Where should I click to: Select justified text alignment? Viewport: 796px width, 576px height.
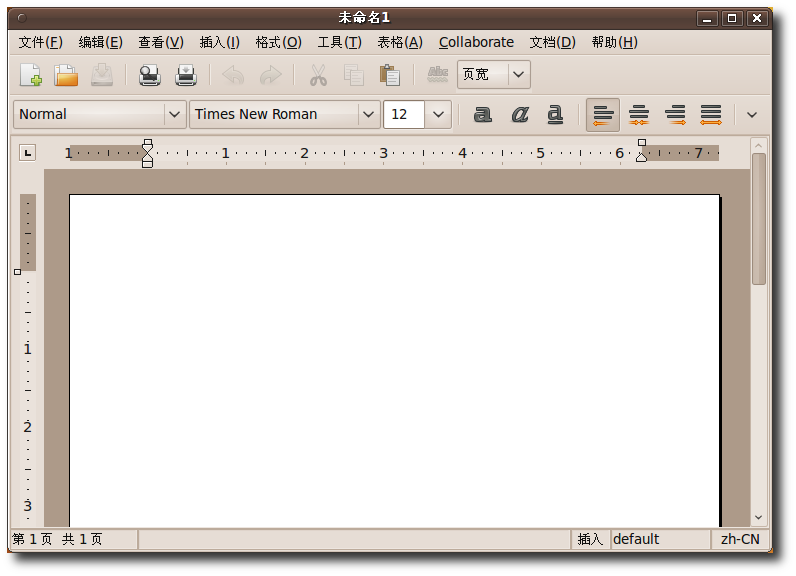711,115
